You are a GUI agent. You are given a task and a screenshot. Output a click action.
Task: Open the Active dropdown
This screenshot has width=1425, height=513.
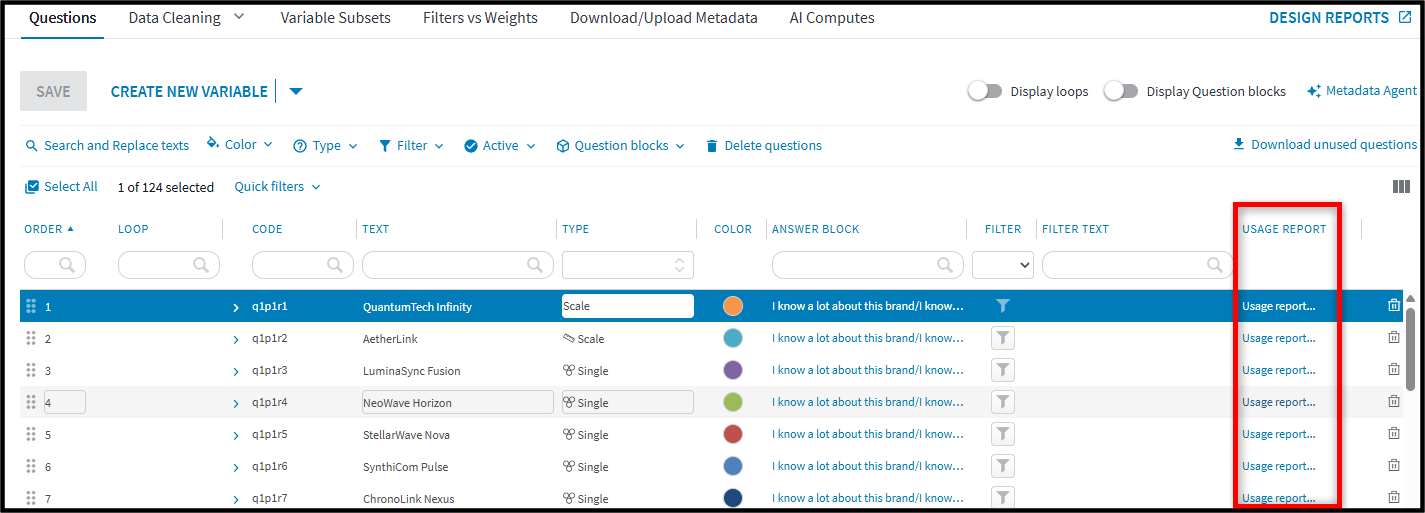pyautogui.click(x=500, y=146)
